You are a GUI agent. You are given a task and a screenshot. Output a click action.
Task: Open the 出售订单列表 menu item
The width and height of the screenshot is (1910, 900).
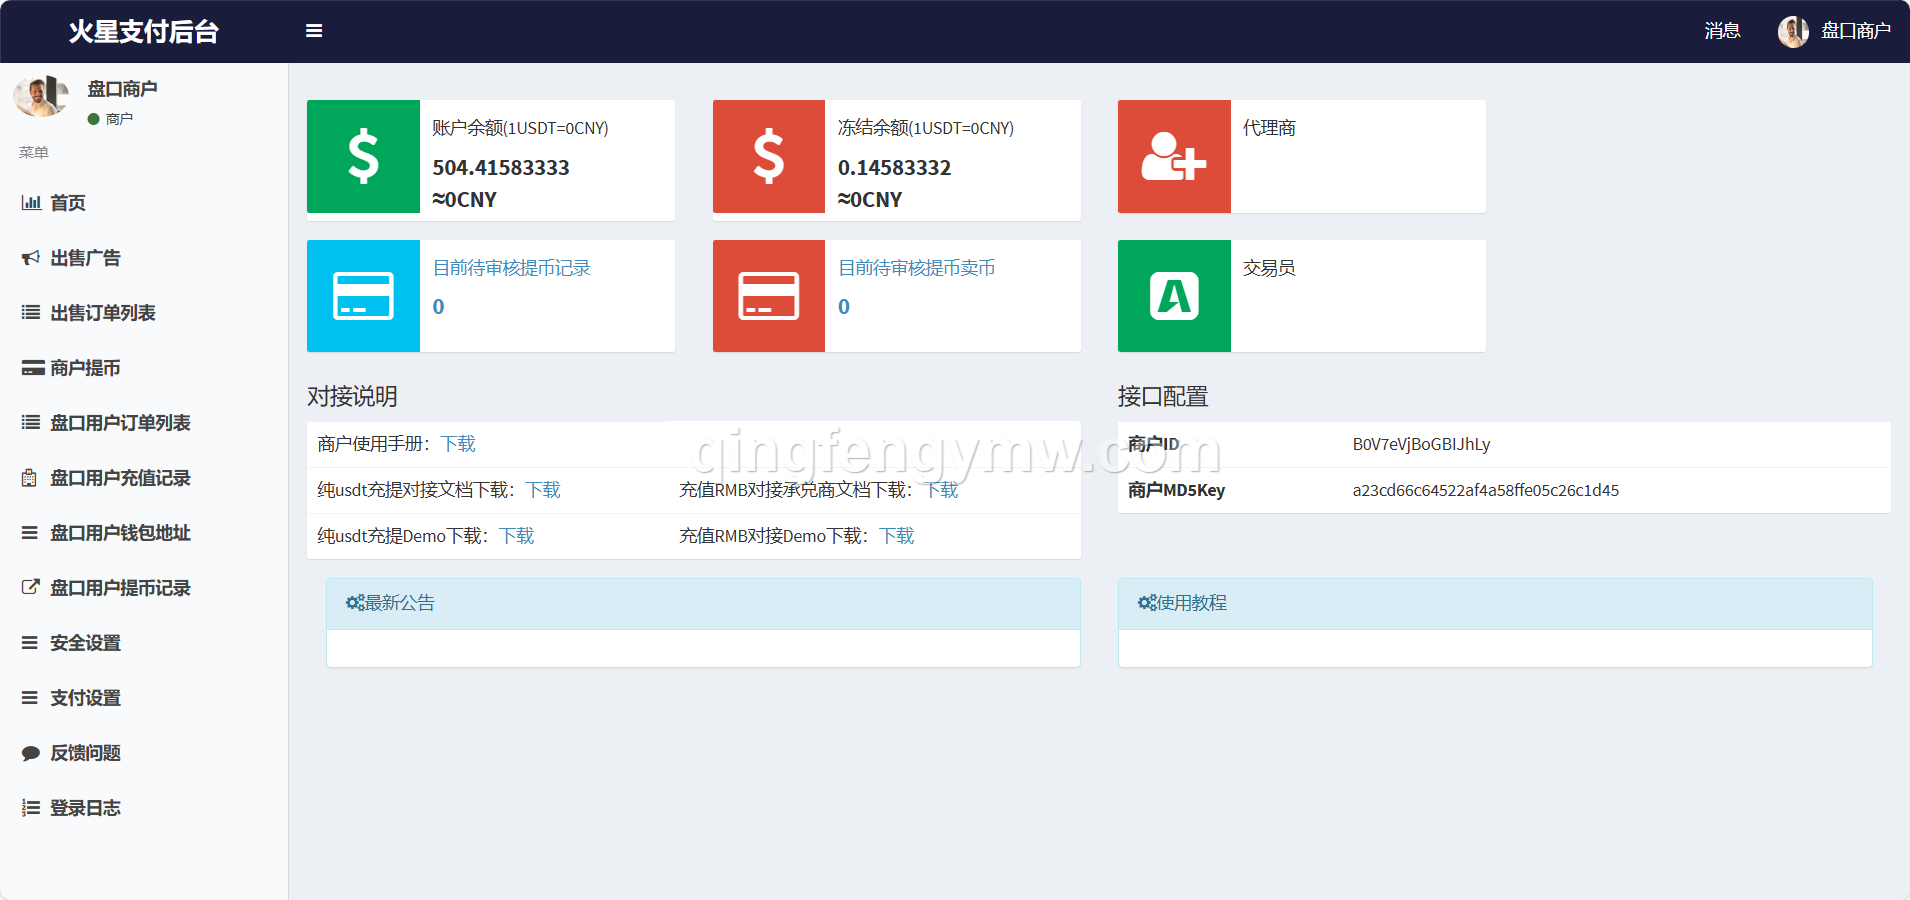[x=144, y=313]
